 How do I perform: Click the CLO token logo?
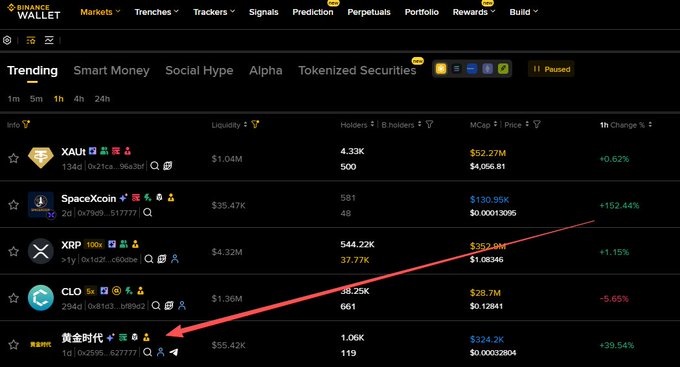click(x=41, y=298)
